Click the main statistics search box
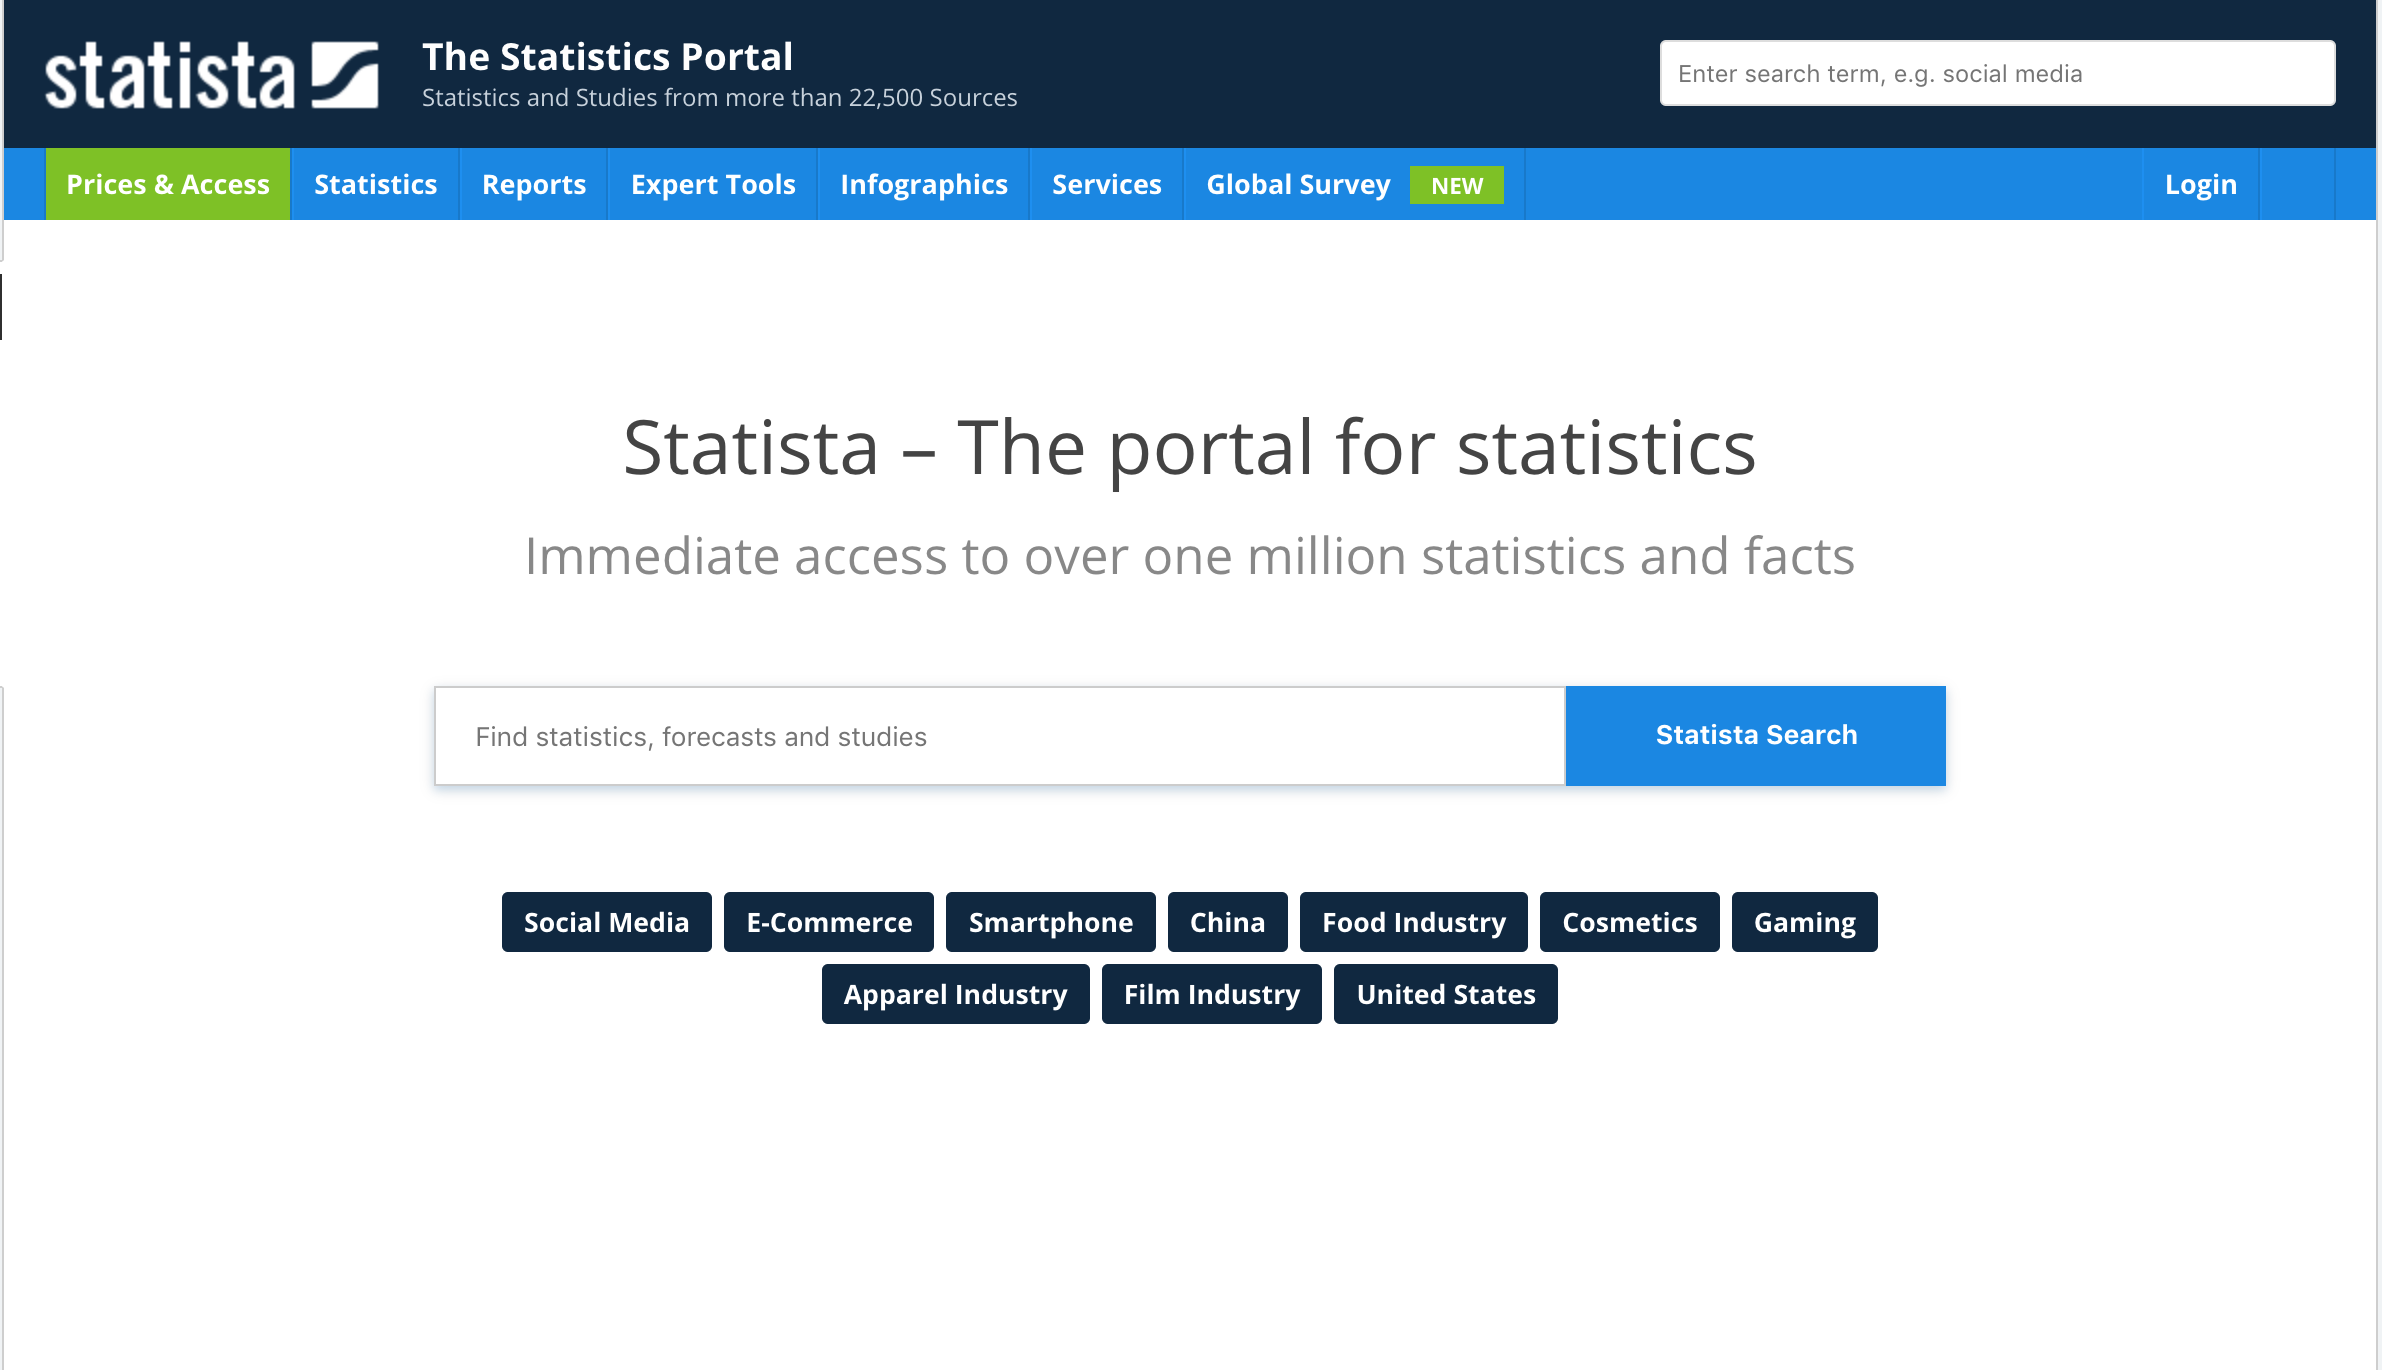Viewport: 2382px width, 1370px height. pos(1000,737)
